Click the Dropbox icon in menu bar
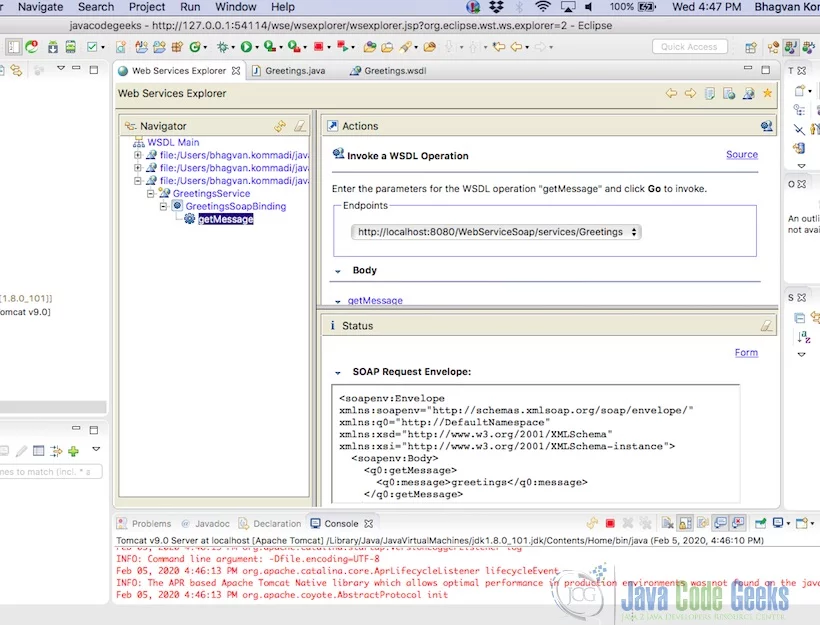This screenshot has height=625, width=820. [x=496, y=7]
